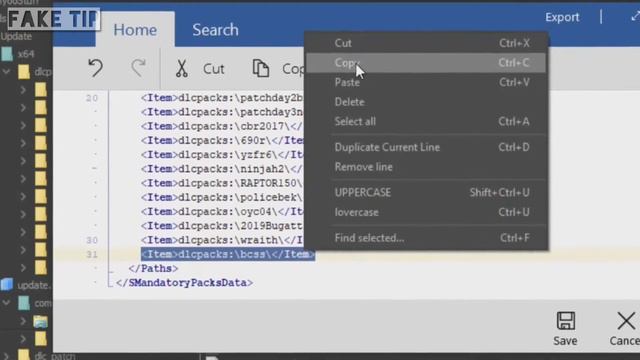The height and width of the screenshot is (360, 640).
Task: Click line number 20 in gutter
Action: (x=92, y=98)
